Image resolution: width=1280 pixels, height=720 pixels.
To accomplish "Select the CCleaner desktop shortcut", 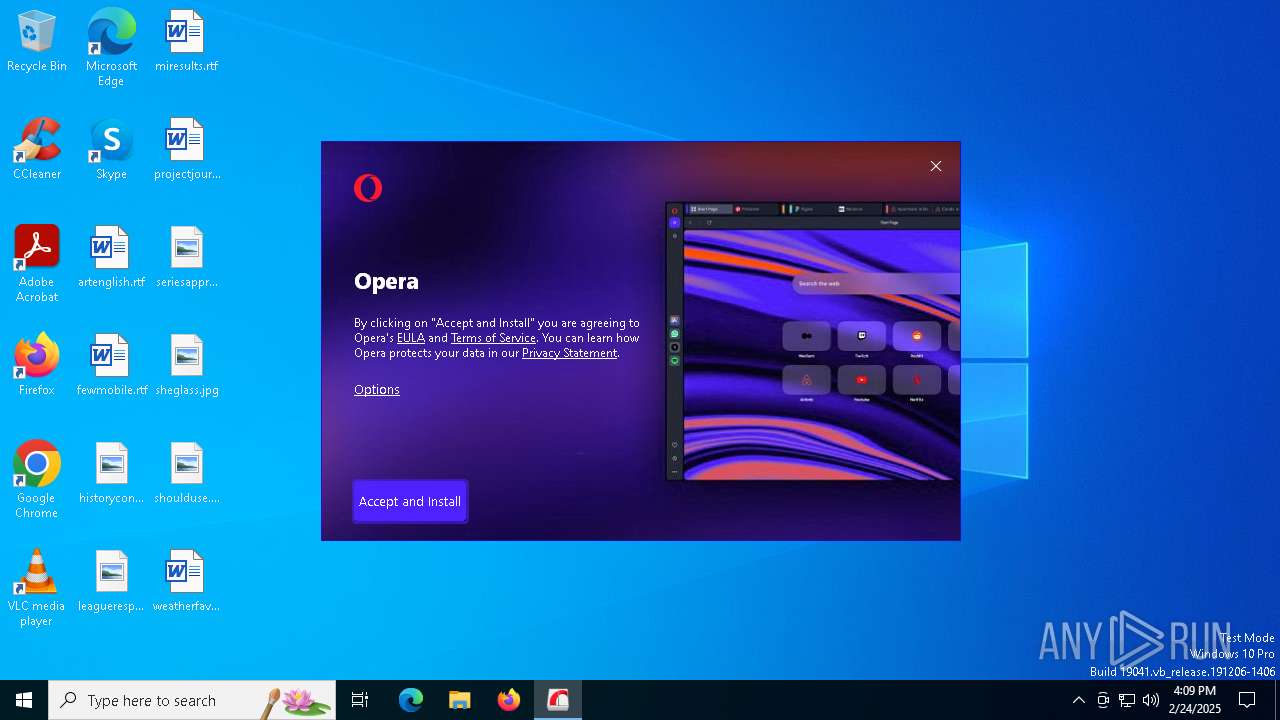I will point(37,150).
